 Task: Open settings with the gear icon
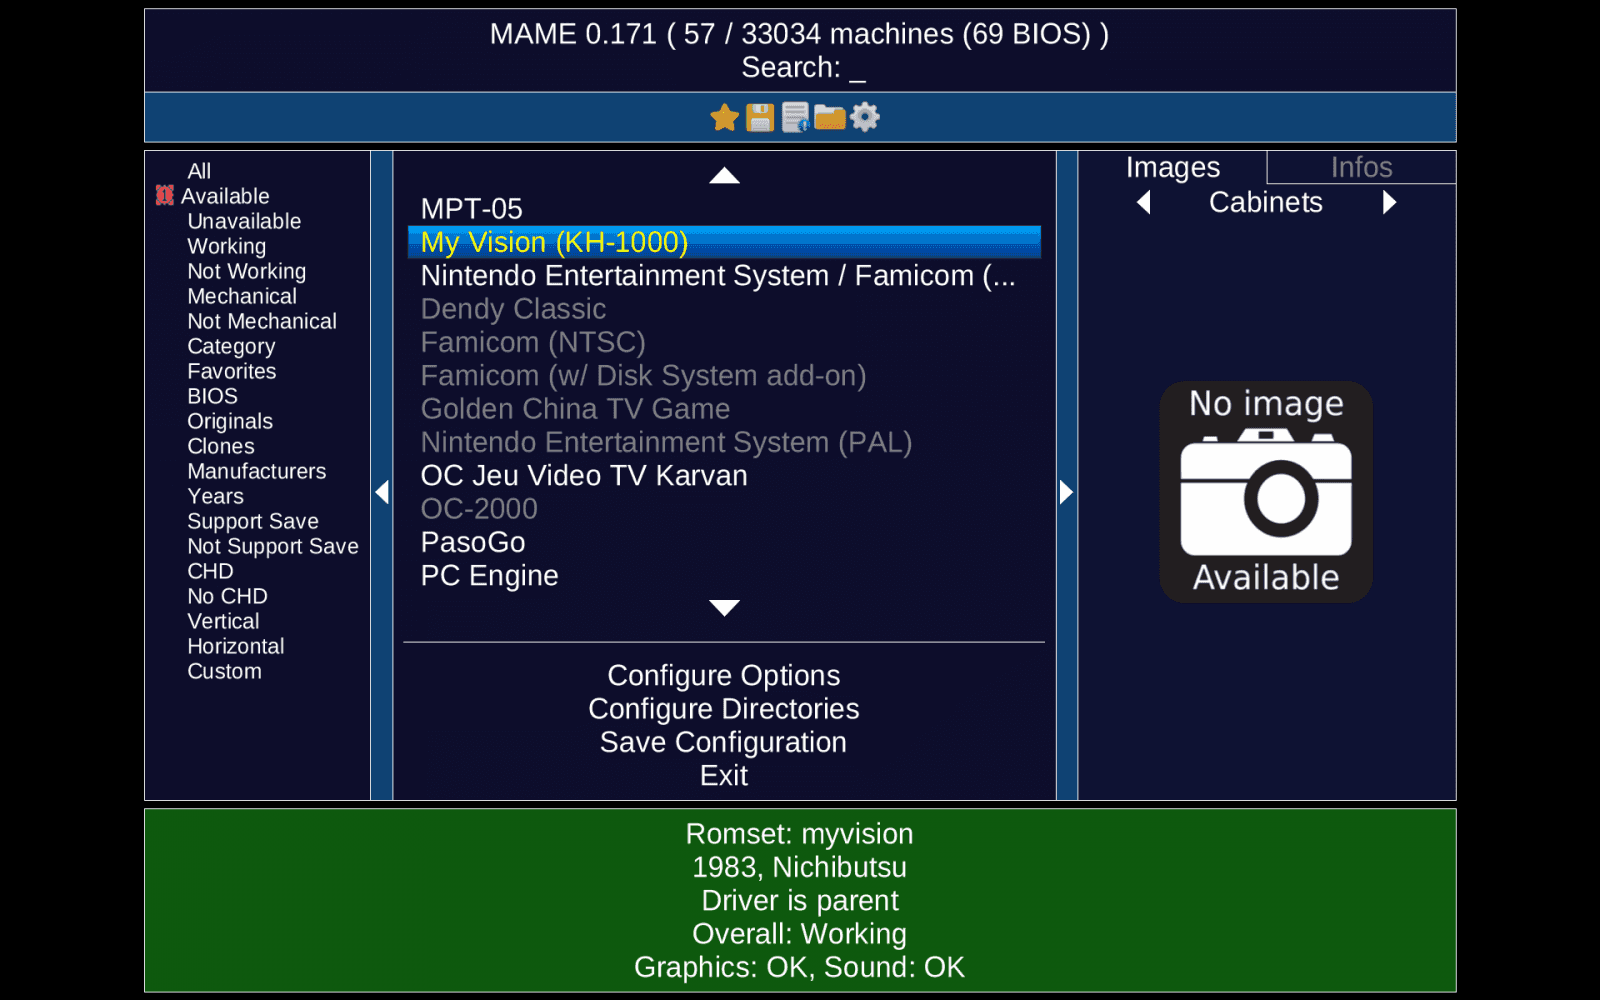865,118
